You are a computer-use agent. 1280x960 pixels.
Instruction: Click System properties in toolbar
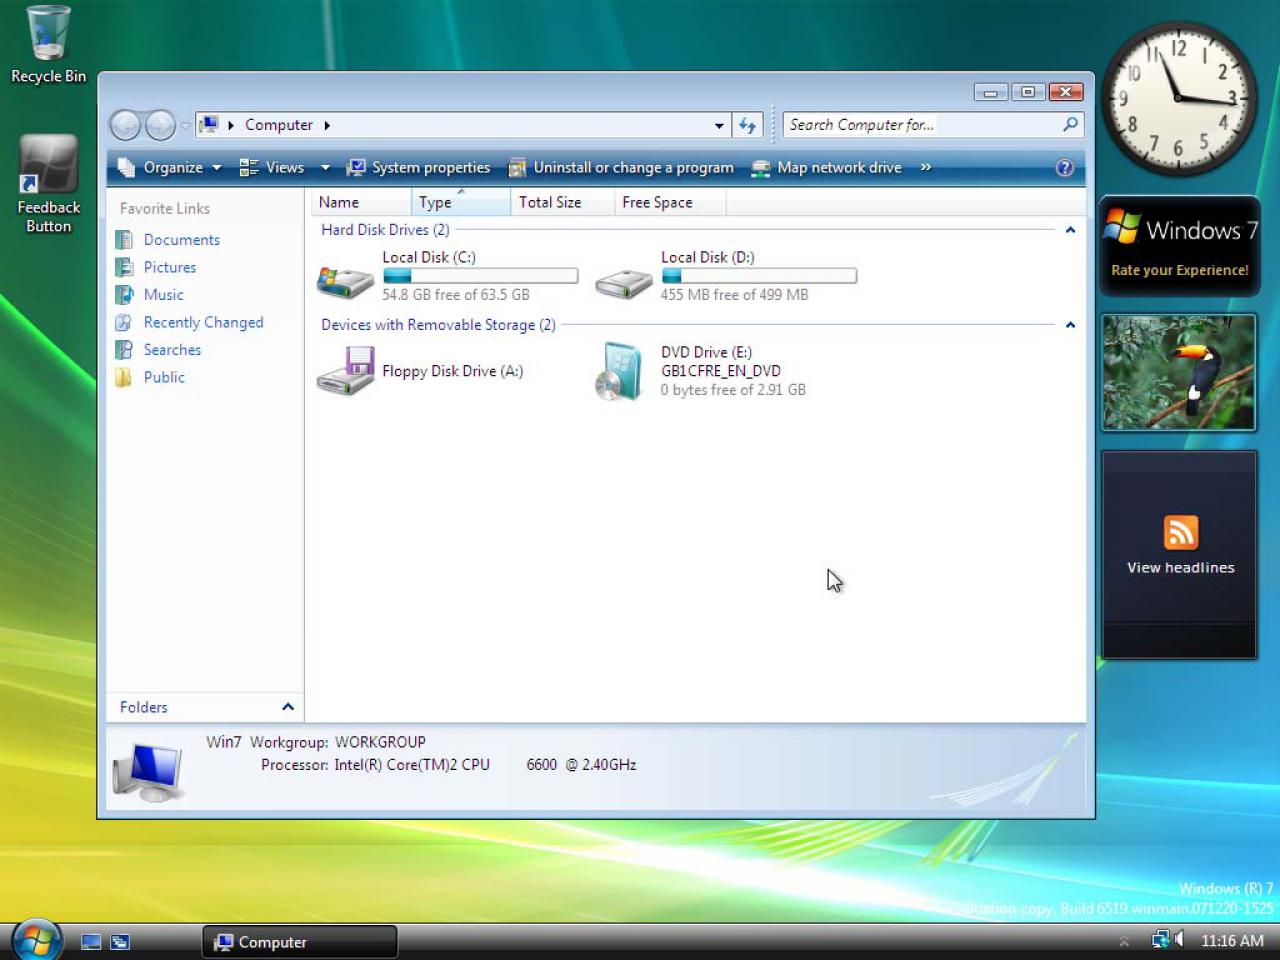pyautogui.click(x=418, y=167)
